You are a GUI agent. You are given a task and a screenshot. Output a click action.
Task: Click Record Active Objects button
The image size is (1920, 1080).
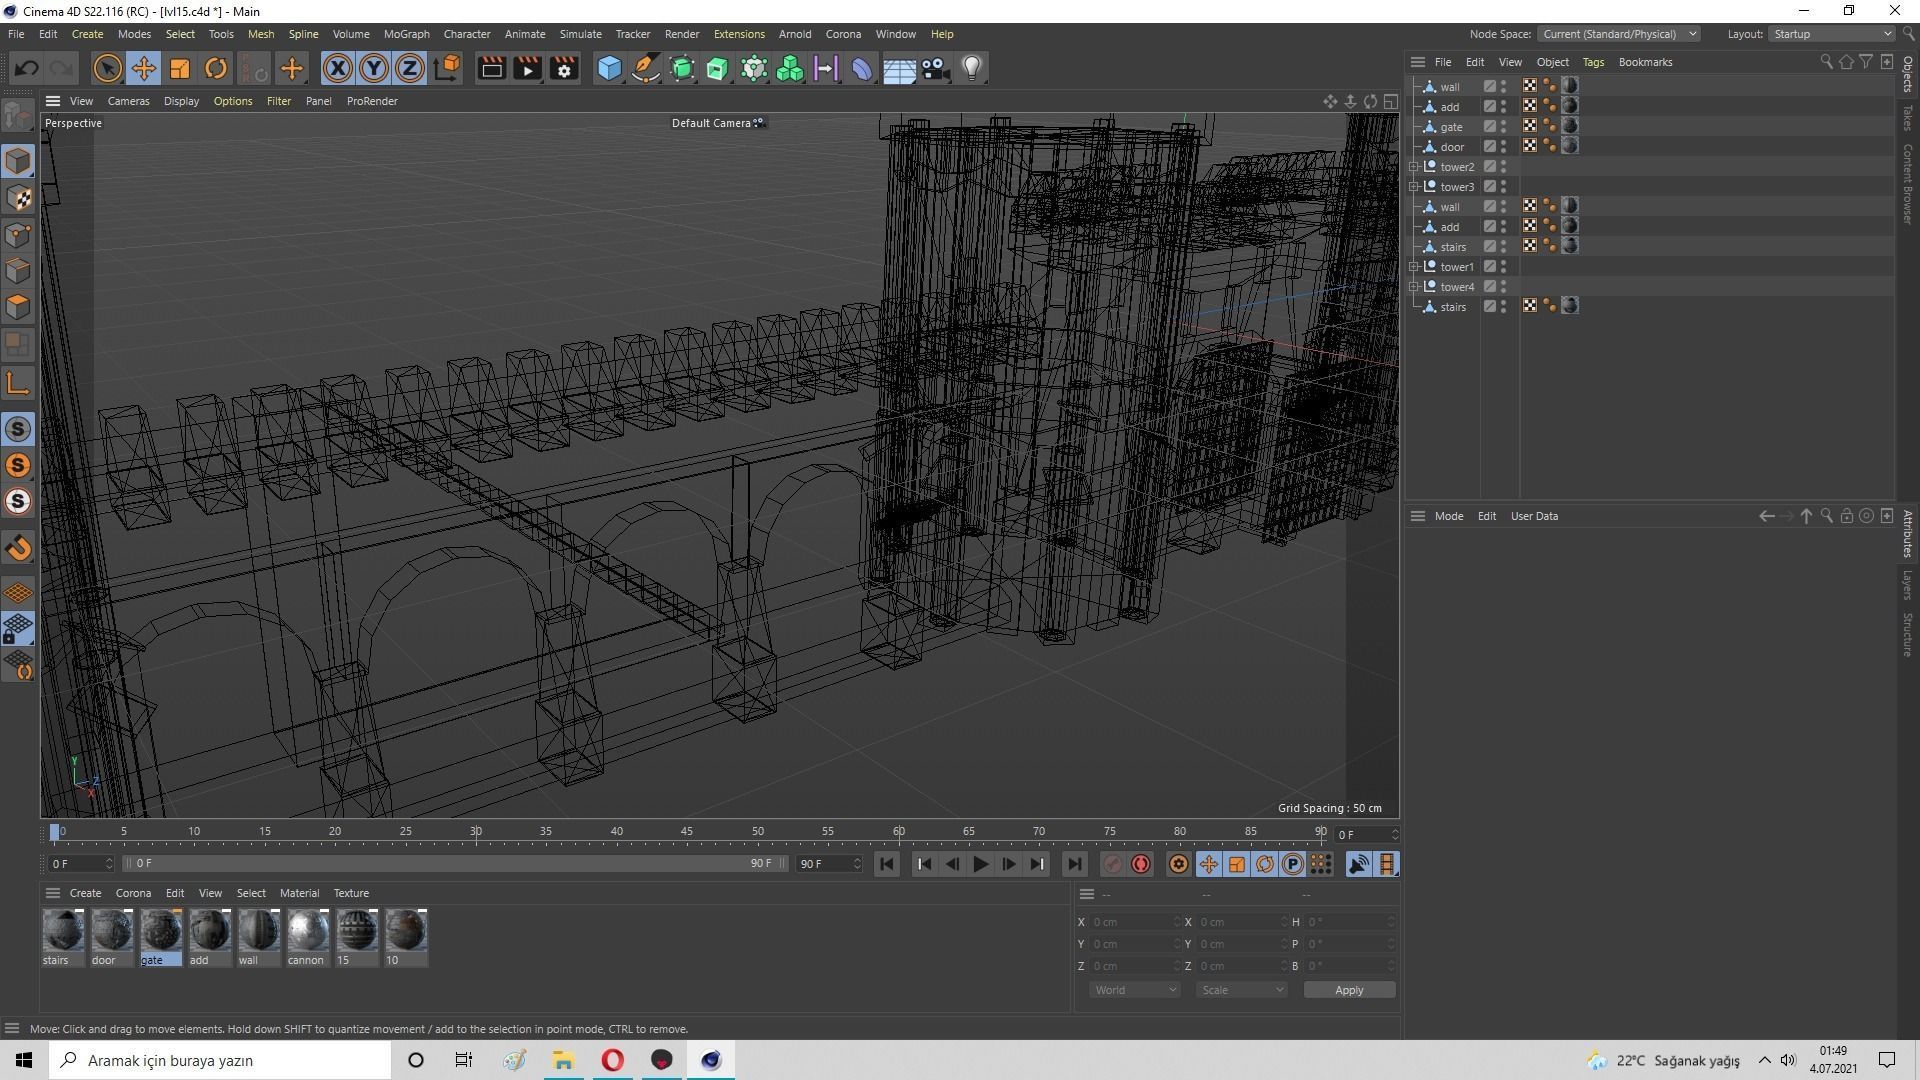click(x=1113, y=864)
